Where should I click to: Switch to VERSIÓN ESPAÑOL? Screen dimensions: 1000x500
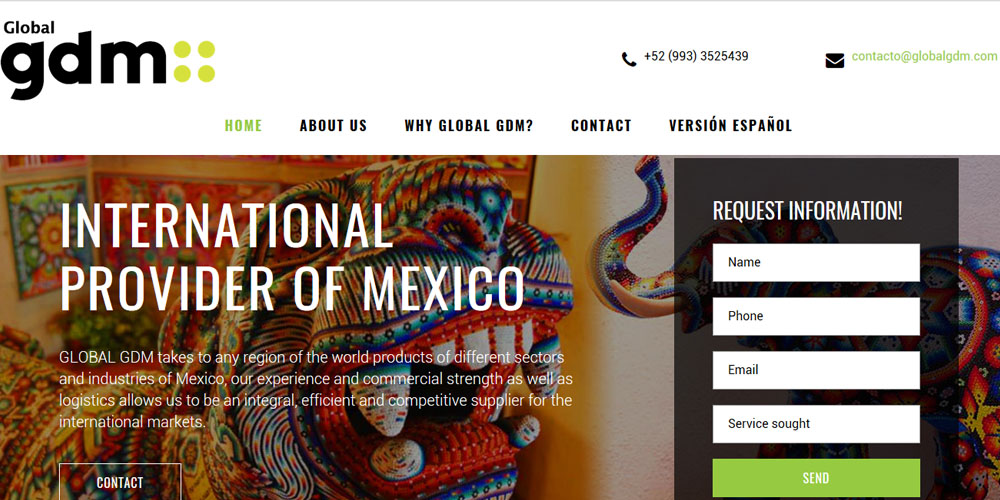tap(730, 126)
